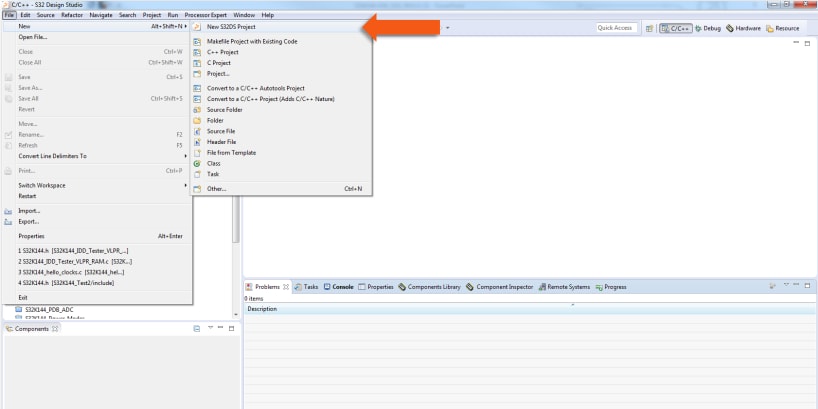
Task: Click the New S32DS Project icon
Action: (198, 27)
